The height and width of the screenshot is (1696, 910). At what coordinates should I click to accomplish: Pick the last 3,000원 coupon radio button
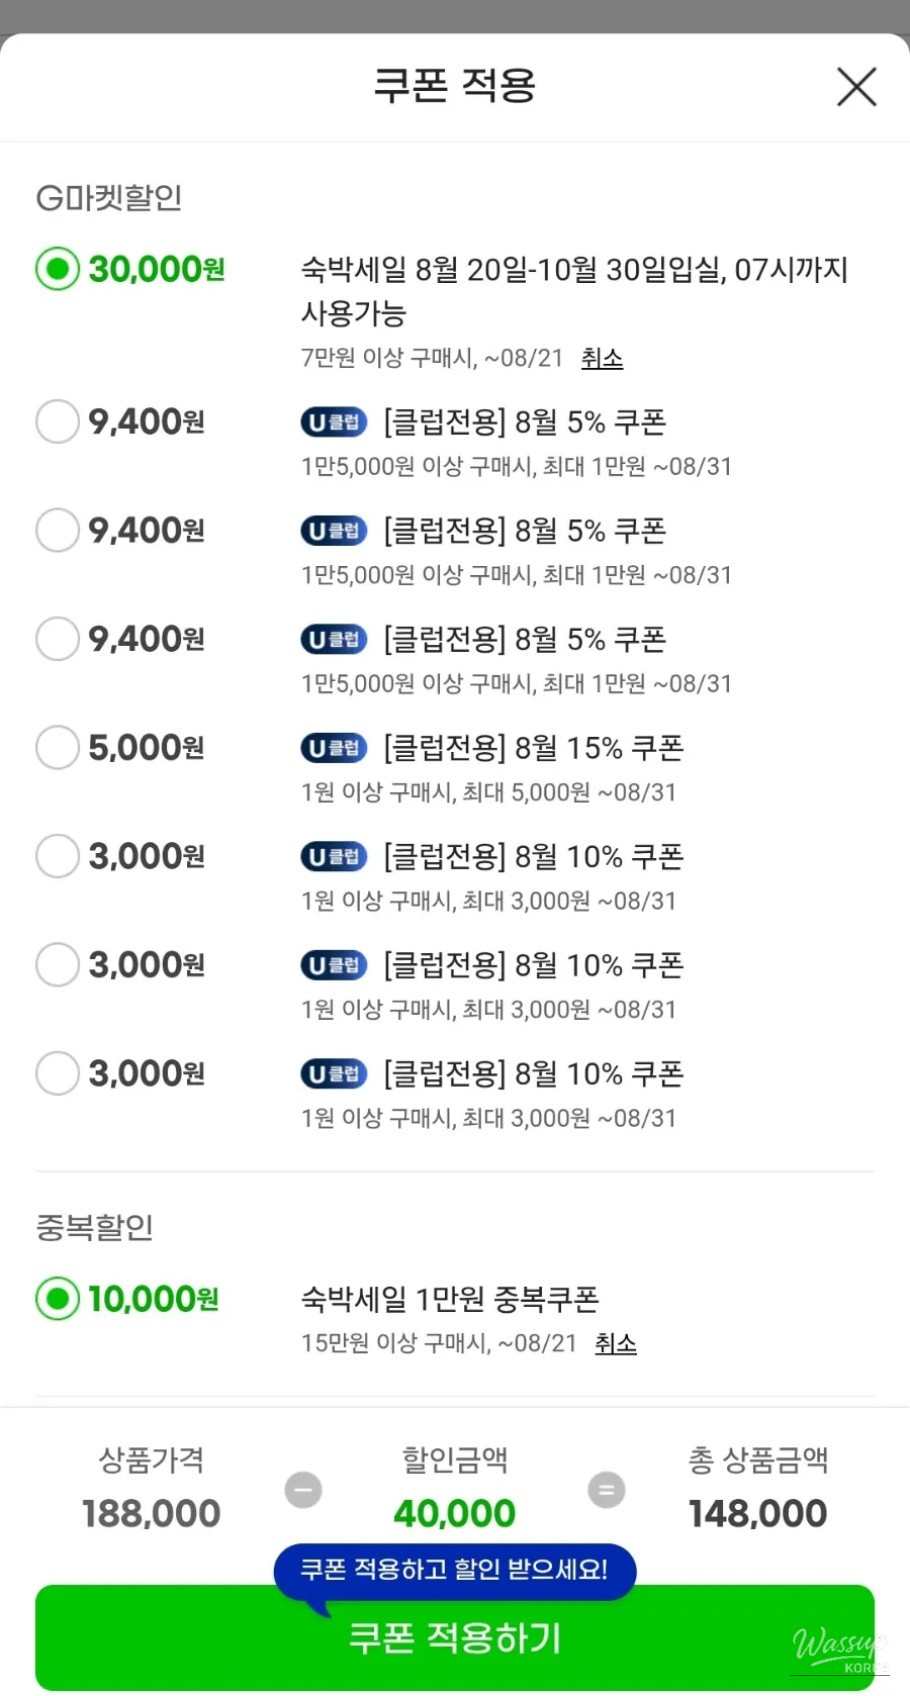57,1073
